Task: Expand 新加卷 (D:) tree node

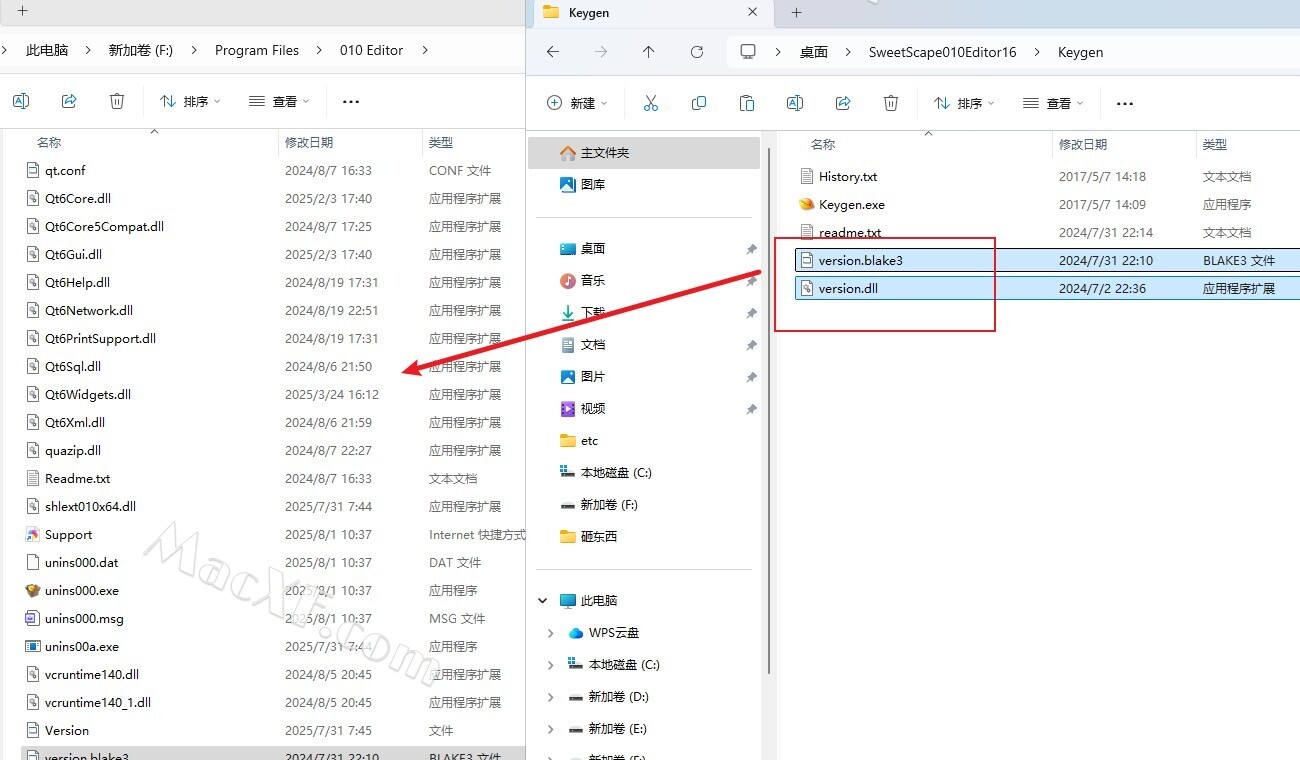Action: coord(551,697)
